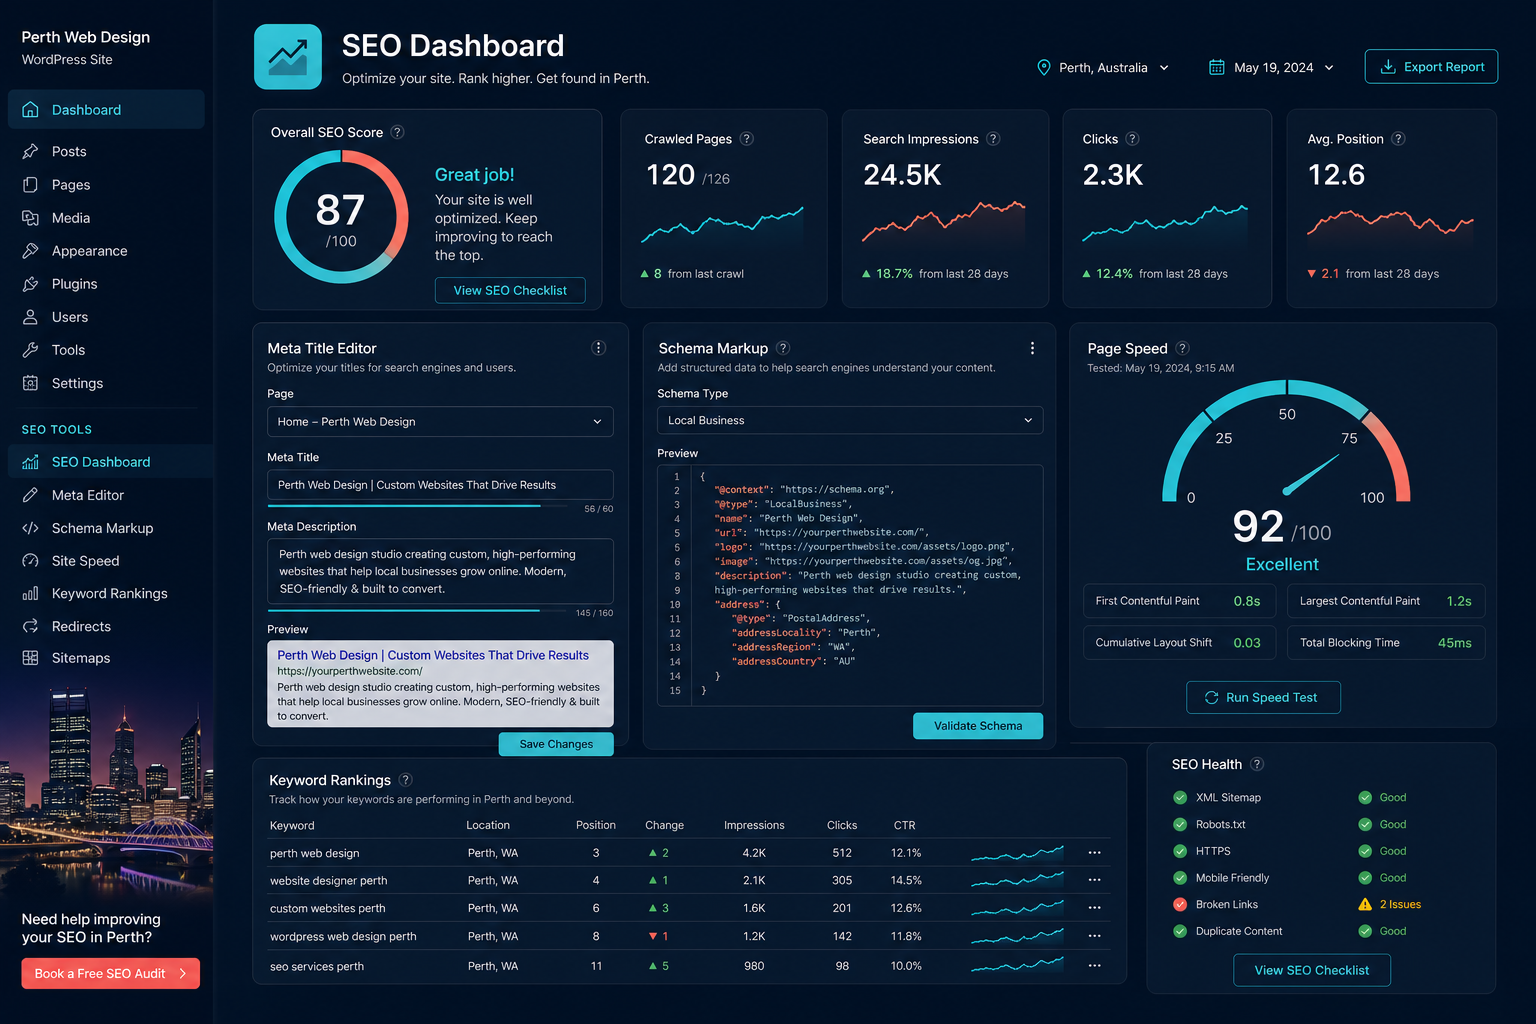Image resolution: width=1536 pixels, height=1024 pixels.
Task: Open the Page dropdown Home – Perth Web Design
Action: click(440, 422)
